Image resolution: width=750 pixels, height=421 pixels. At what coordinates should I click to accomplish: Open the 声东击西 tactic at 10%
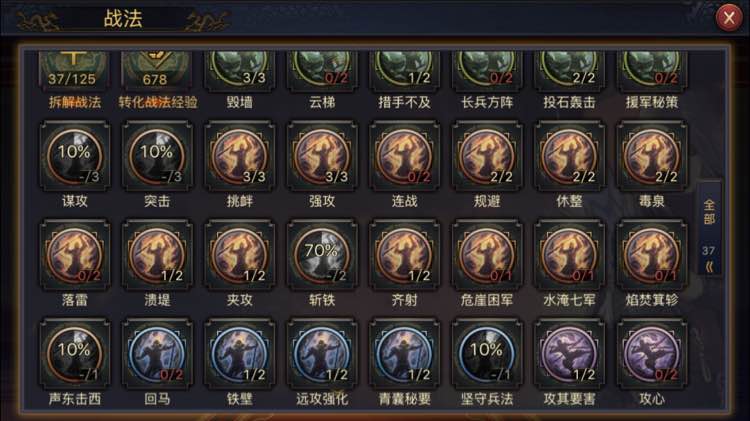click(x=75, y=355)
